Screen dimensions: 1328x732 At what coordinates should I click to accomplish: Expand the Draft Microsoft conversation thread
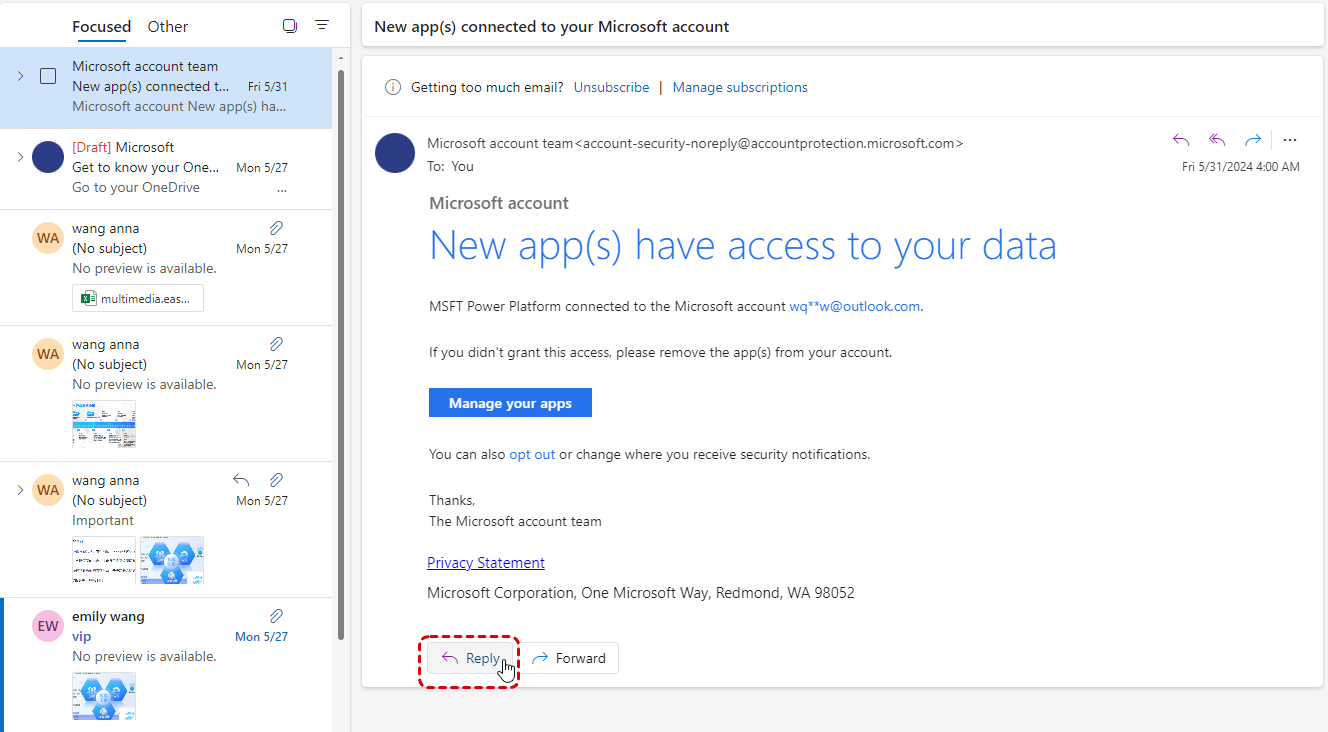(x=20, y=157)
